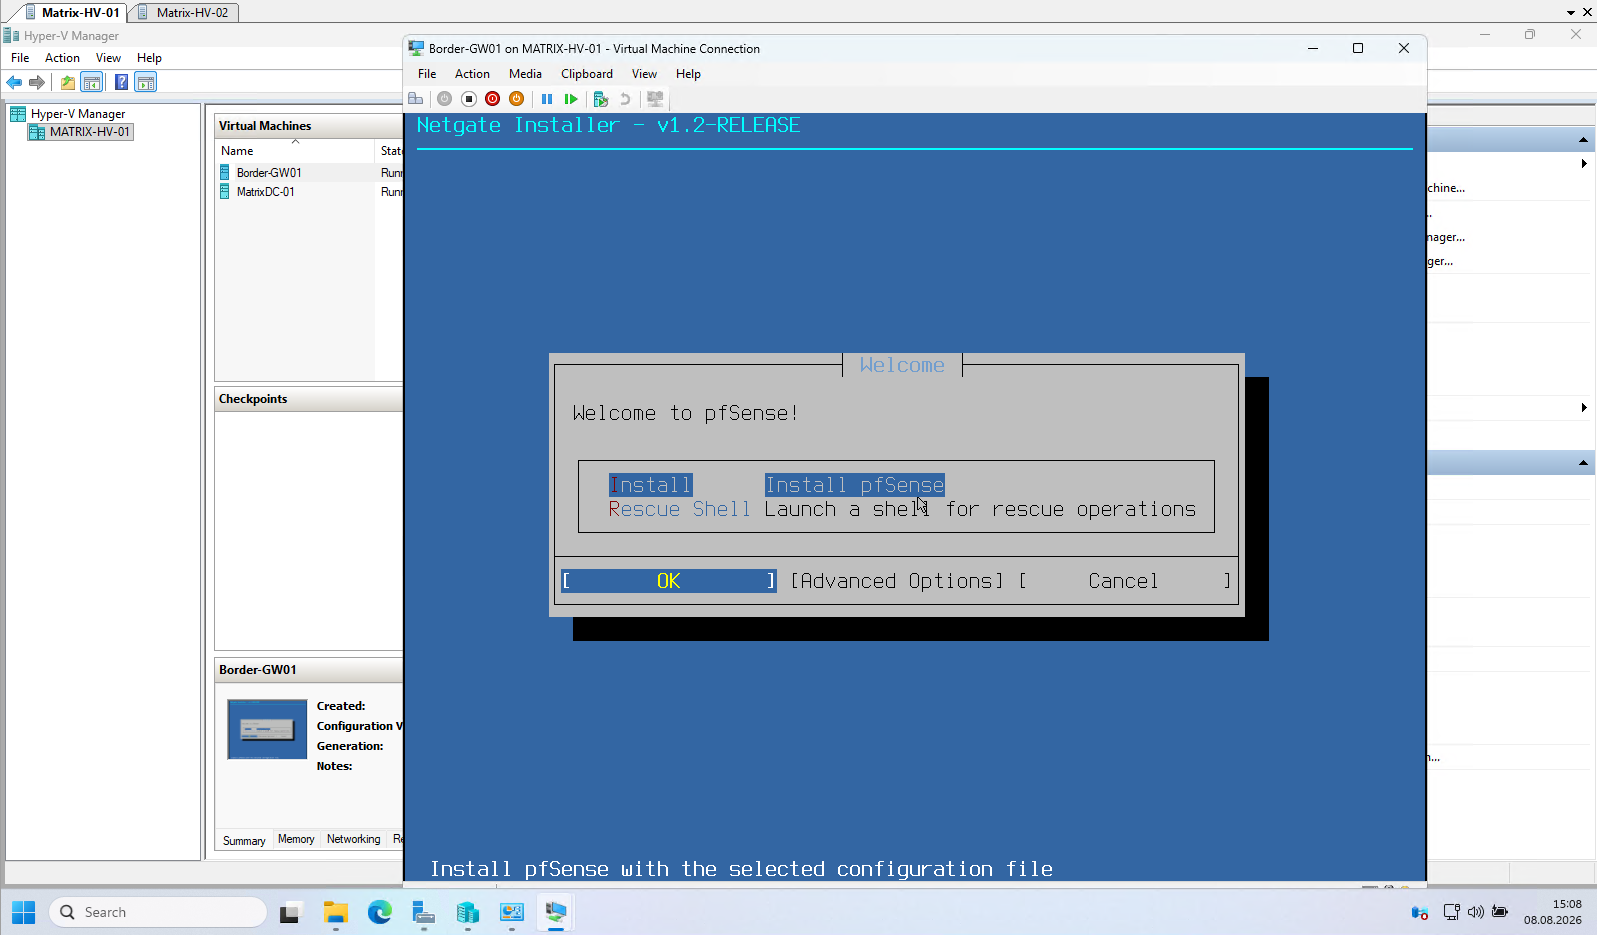The width and height of the screenshot is (1597, 935).
Task: Click the taskbar Search box
Action: click(x=158, y=912)
